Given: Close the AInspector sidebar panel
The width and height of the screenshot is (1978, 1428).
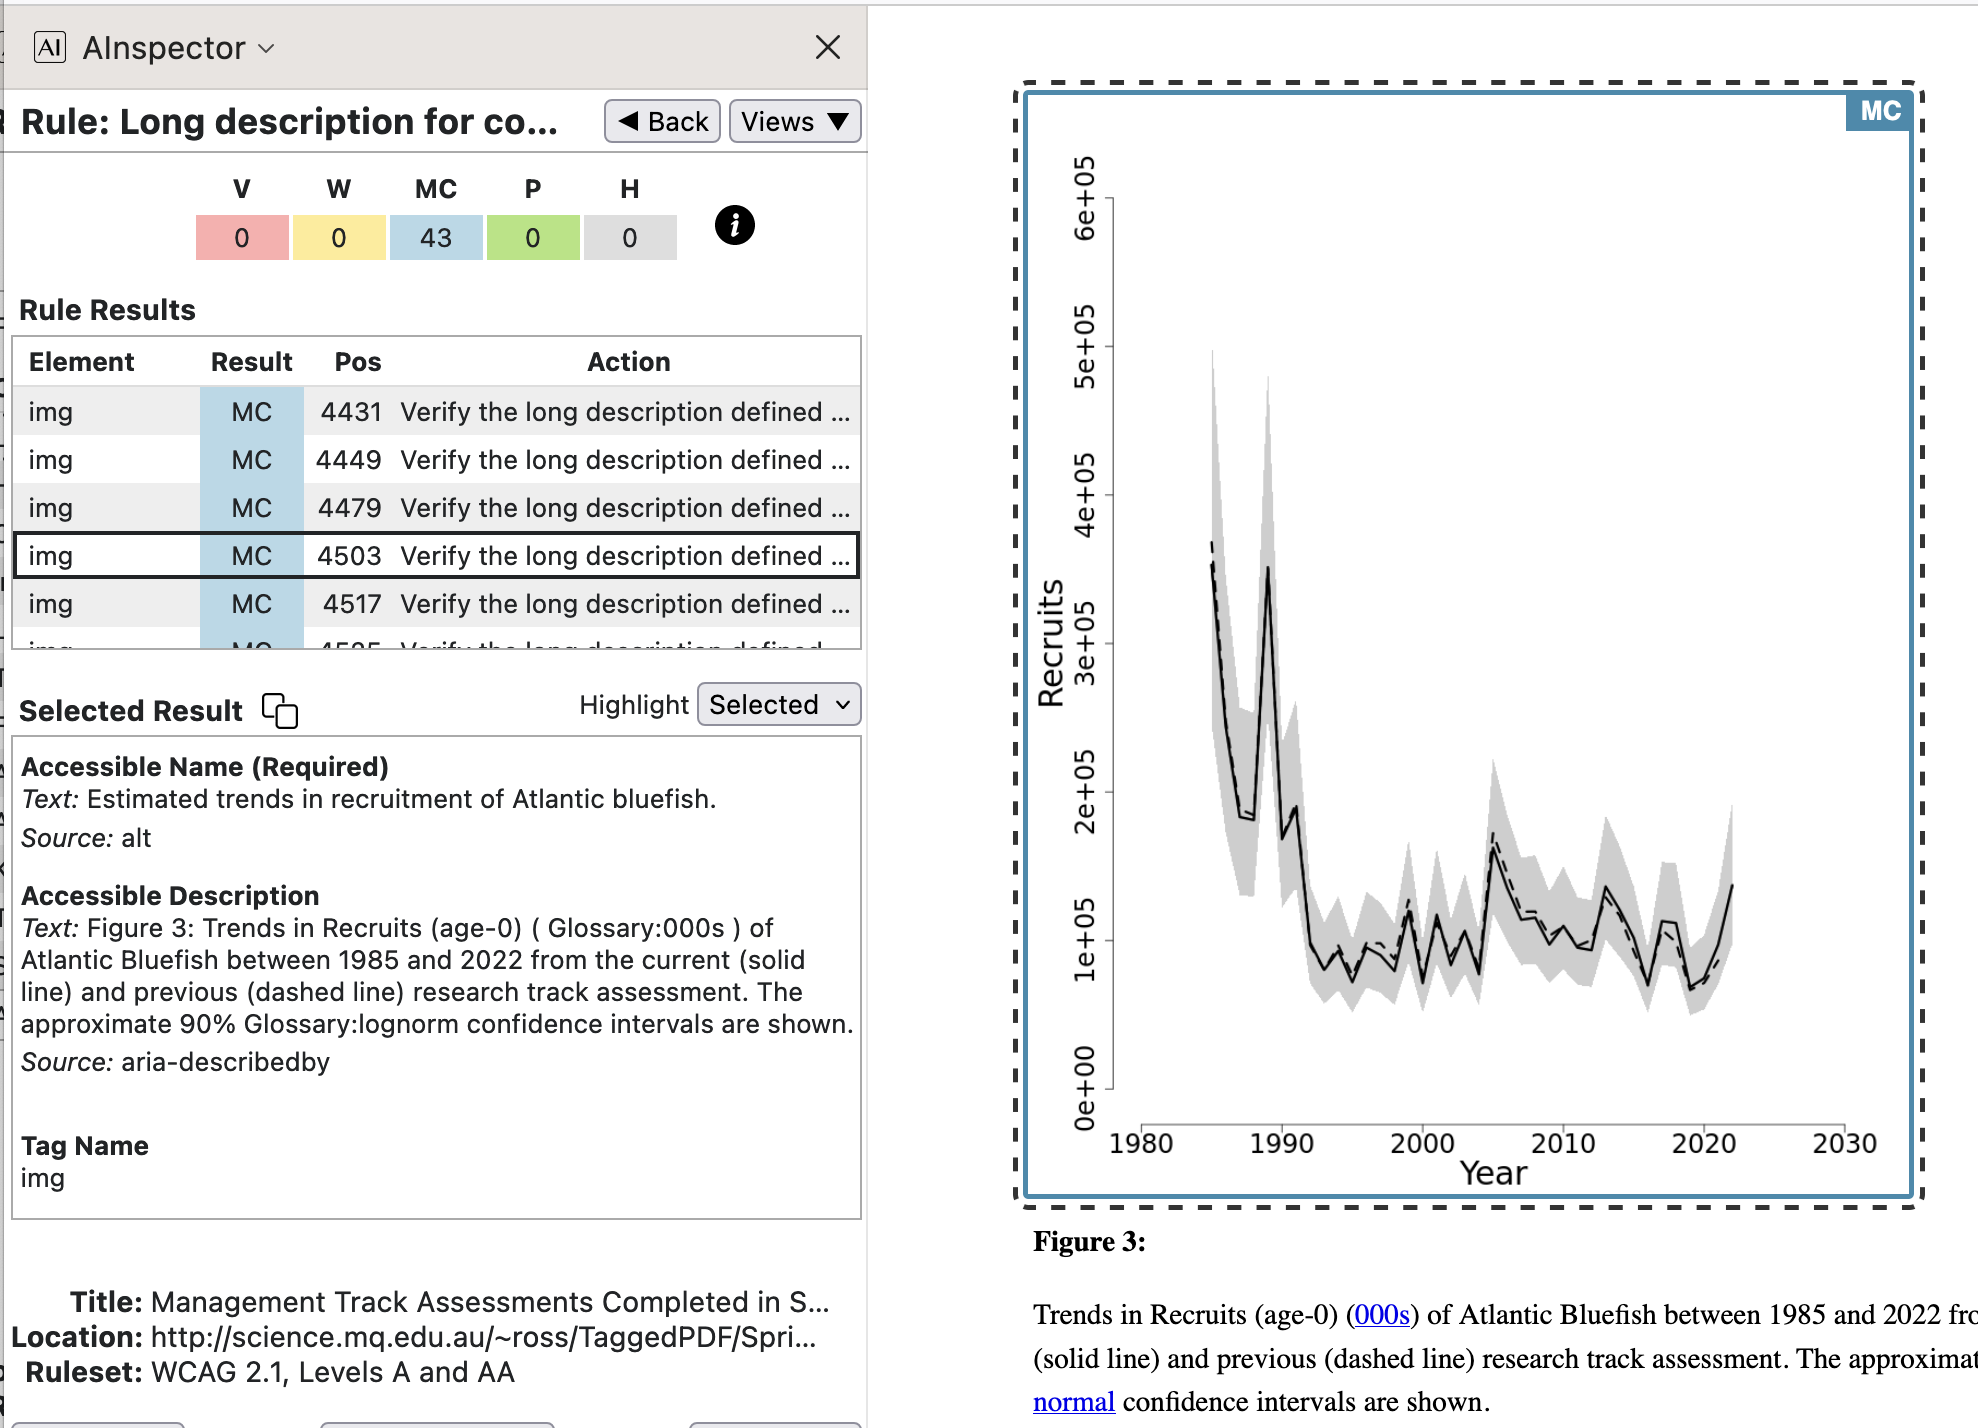Looking at the screenshot, I should (827, 47).
